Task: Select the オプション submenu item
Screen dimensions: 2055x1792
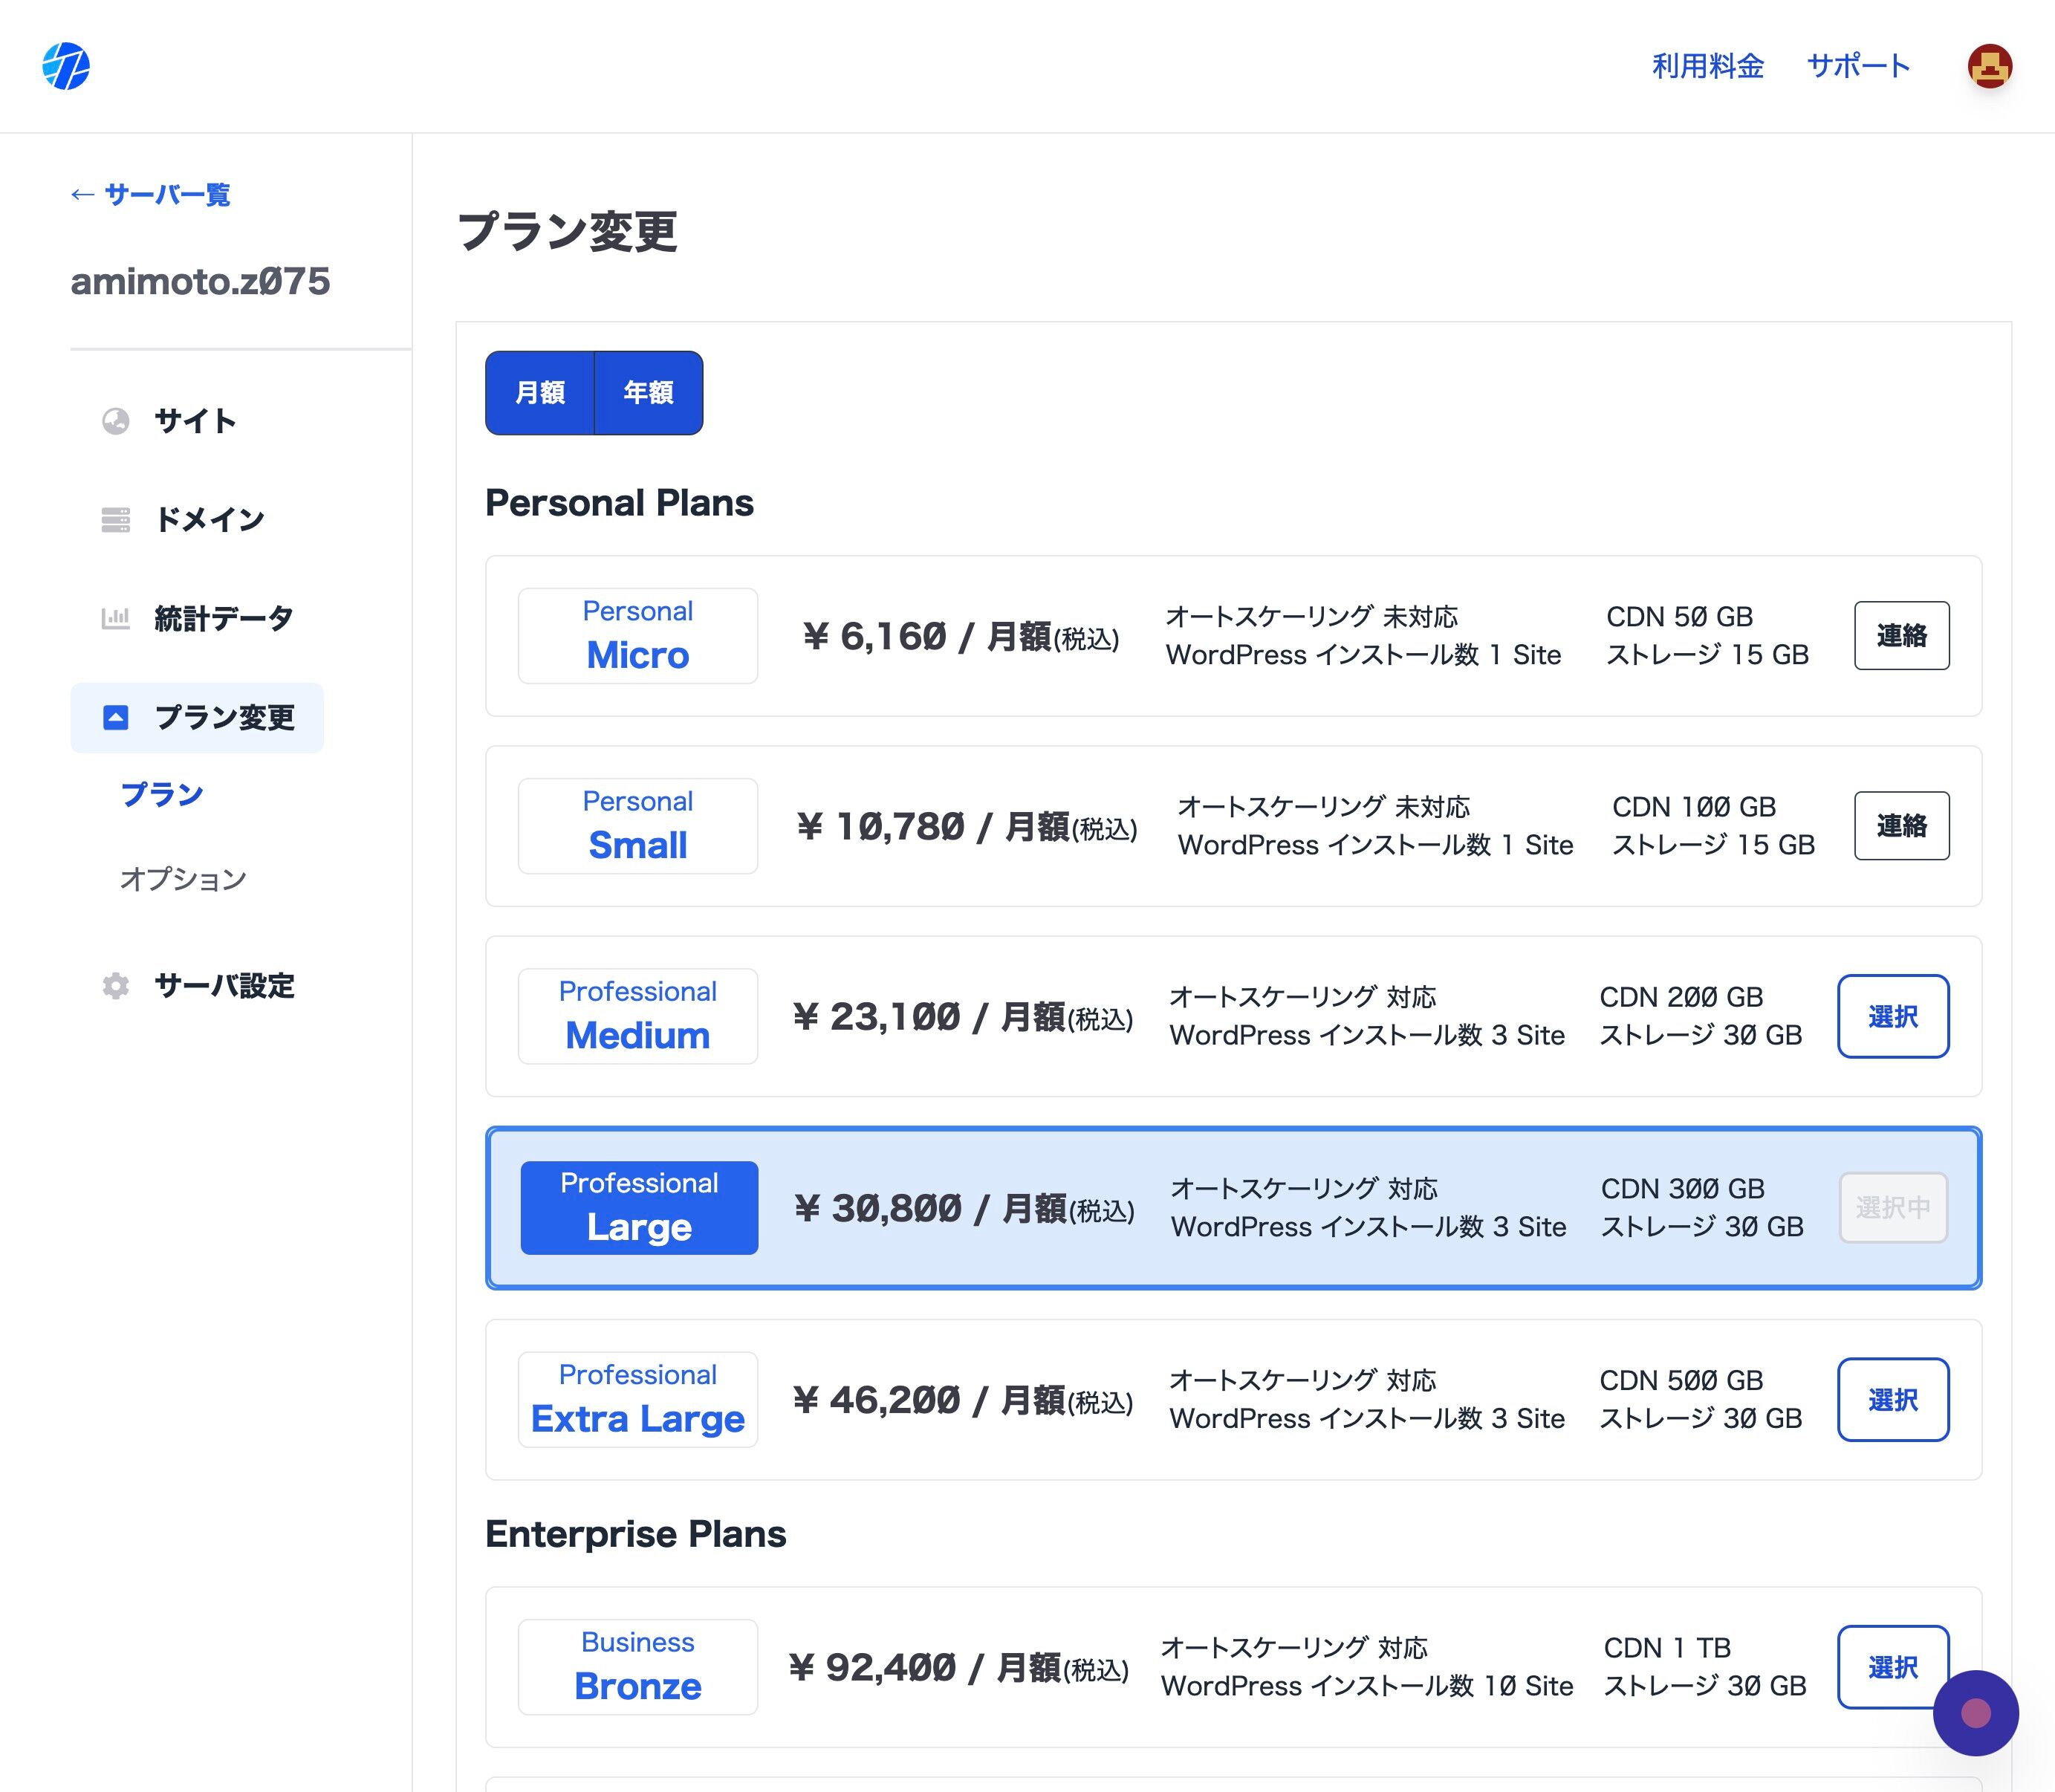Action: point(183,878)
